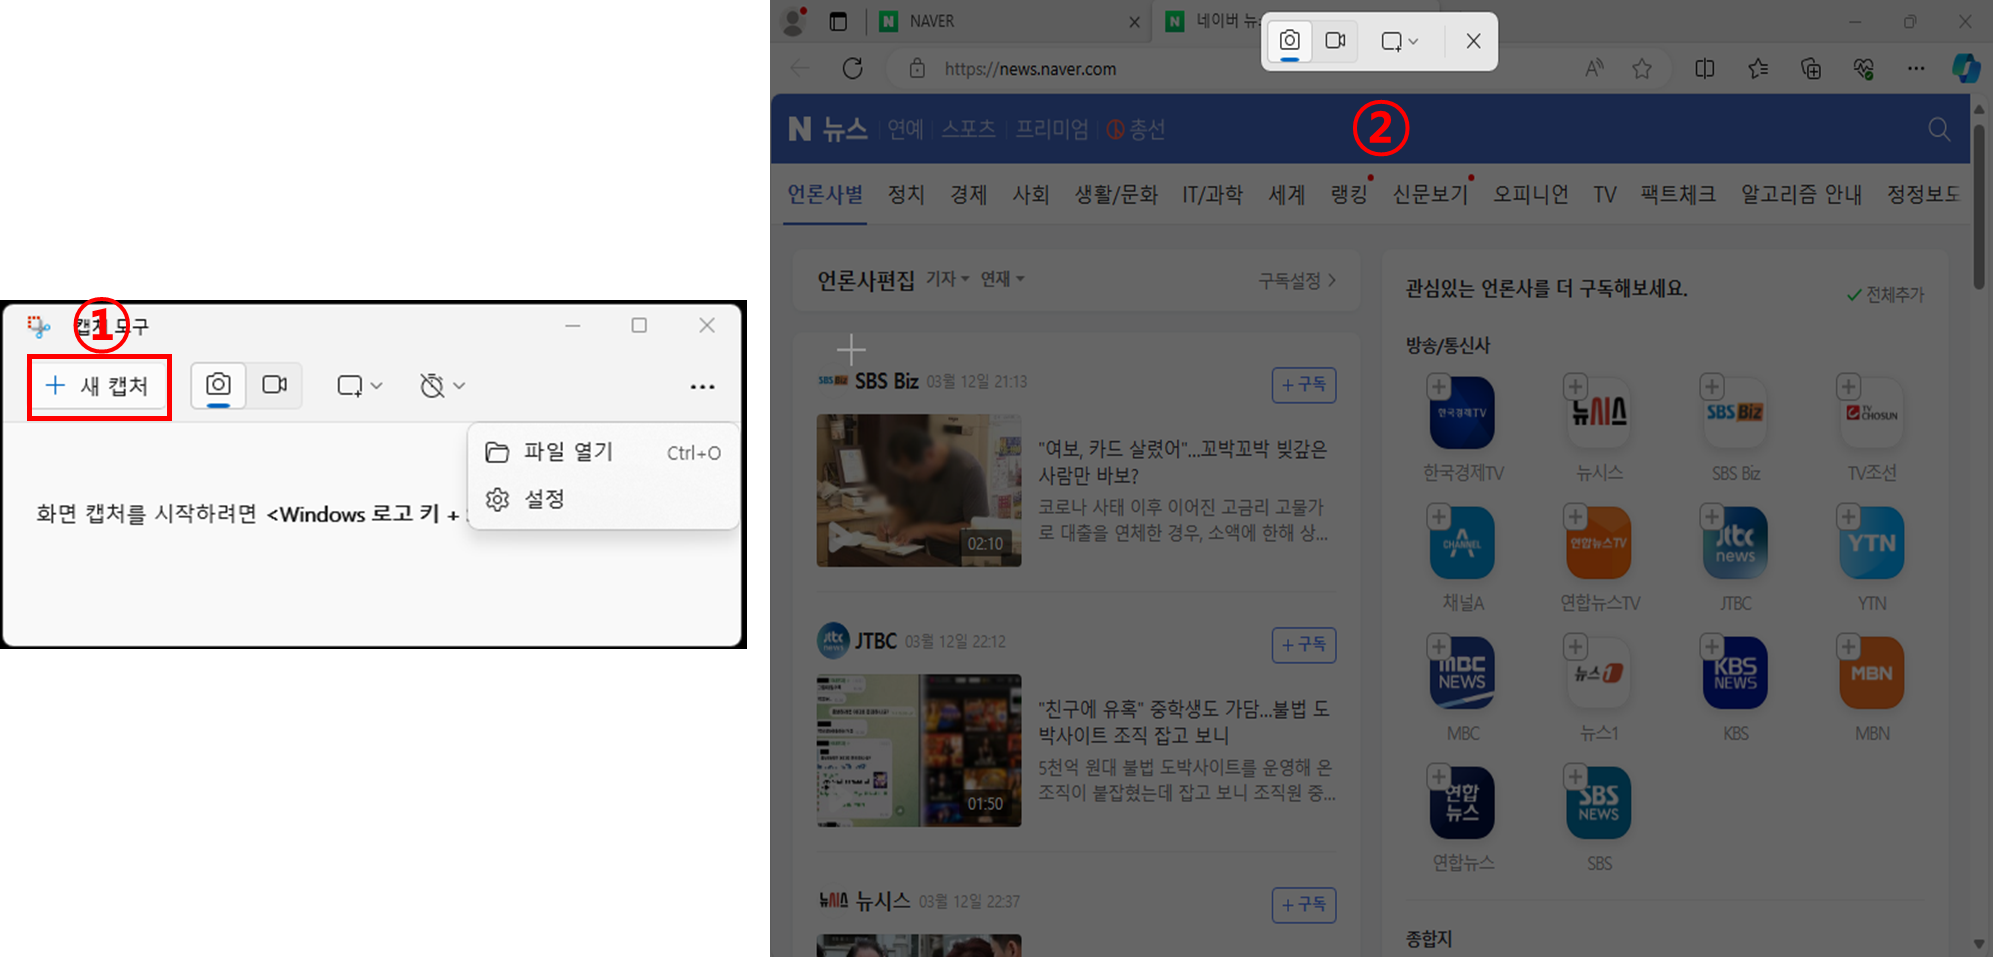Image resolution: width=1993 pixels, height=957 pixels.
Task: Open the 스포츠 link in the header
Action: 968,129
